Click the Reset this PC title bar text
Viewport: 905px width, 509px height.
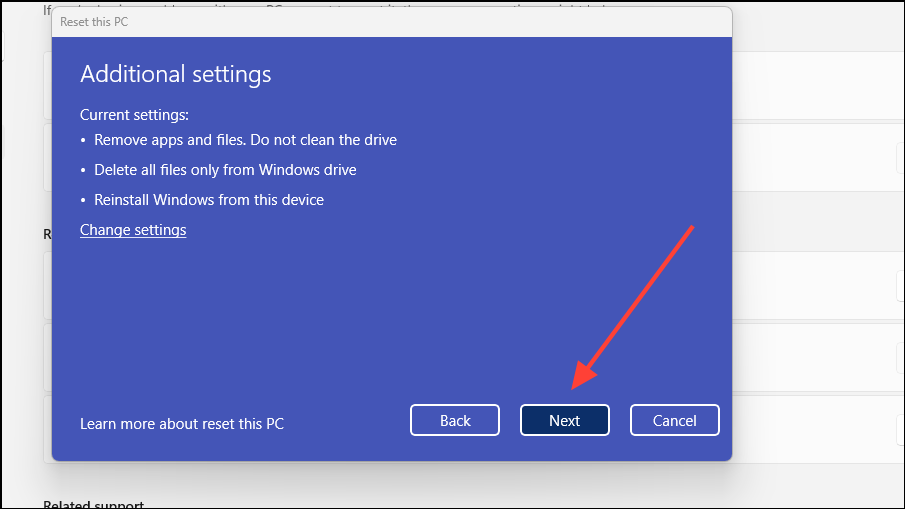click(x=94, y=22)
